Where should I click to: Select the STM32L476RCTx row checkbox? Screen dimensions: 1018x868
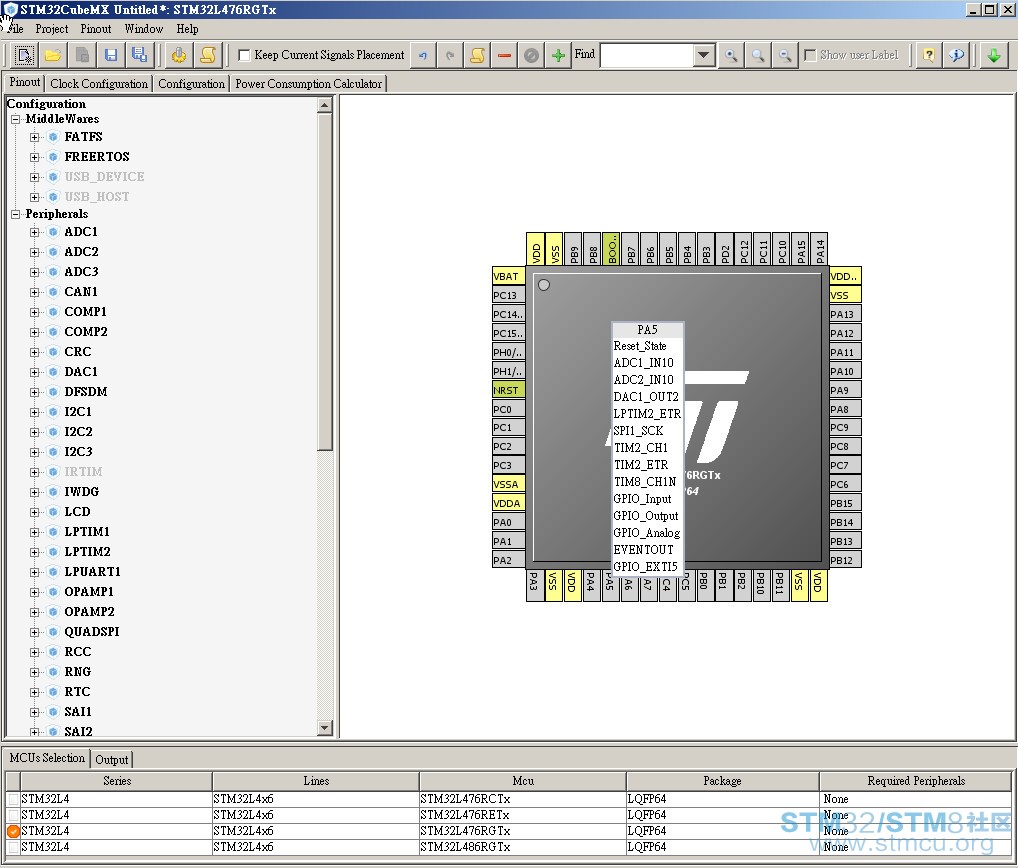coord(13,799)
